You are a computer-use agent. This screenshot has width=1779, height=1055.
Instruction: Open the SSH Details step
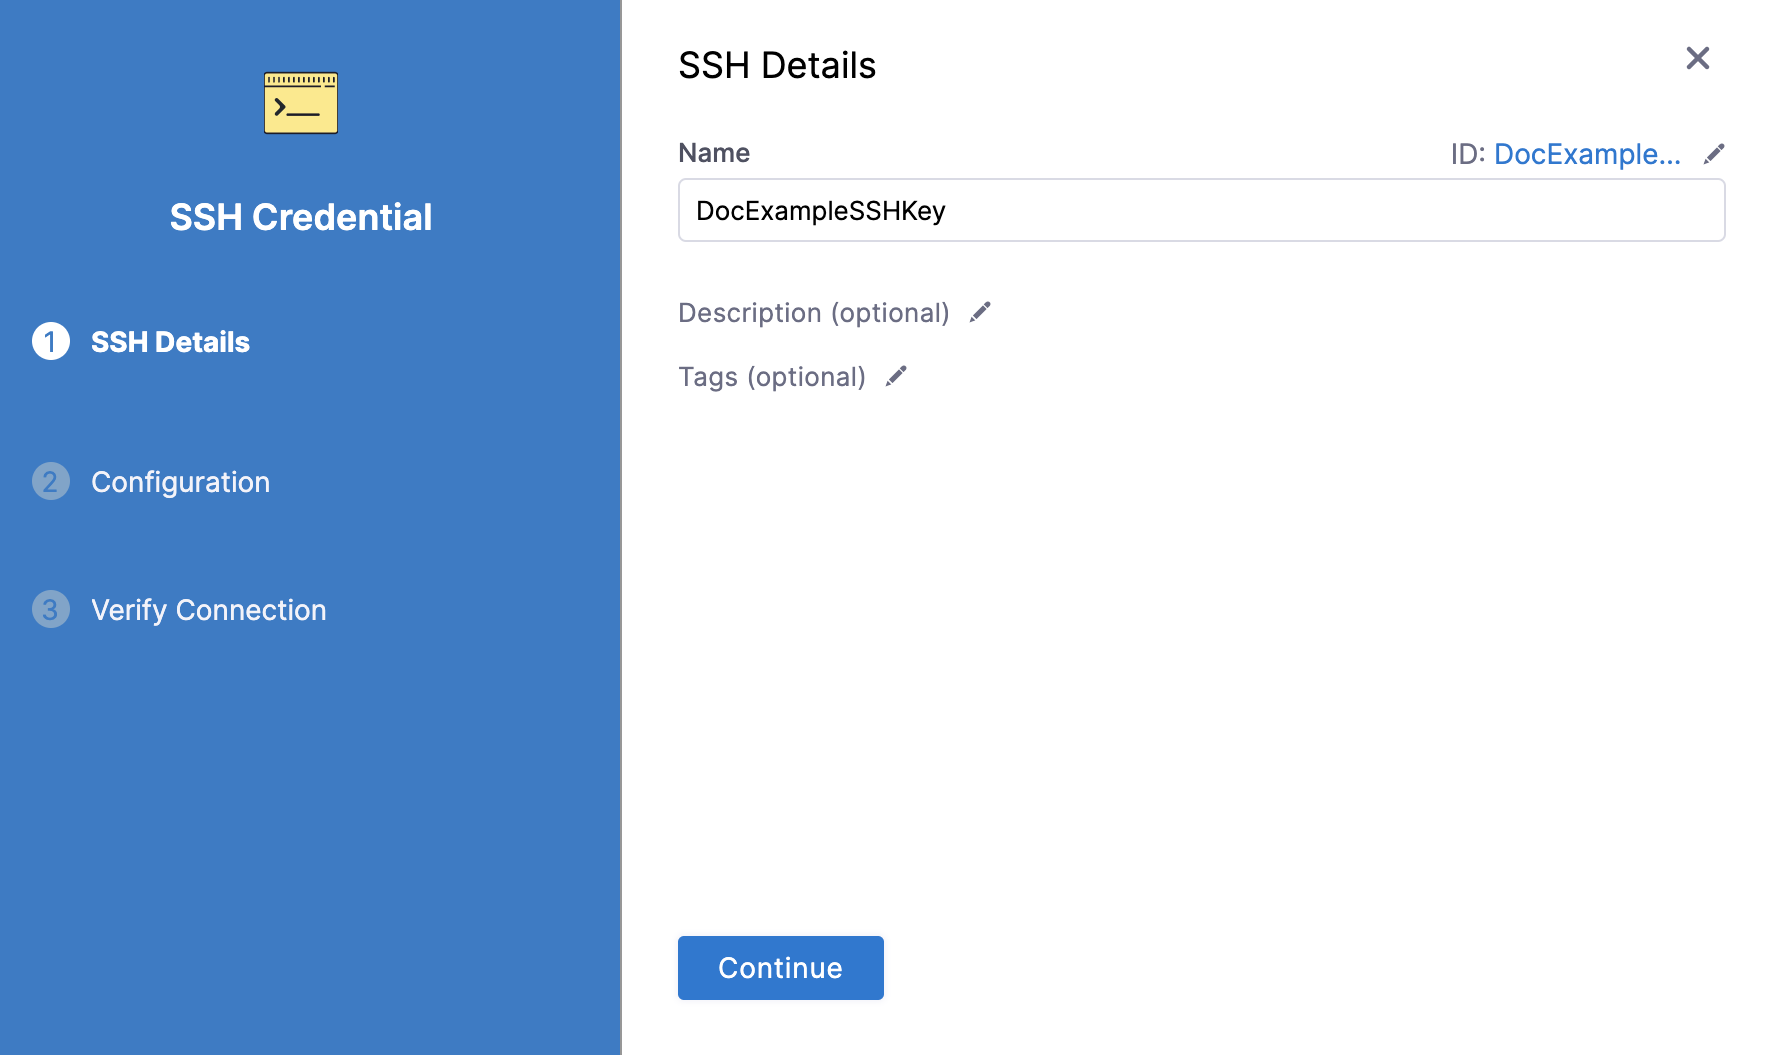pos(170,342)
